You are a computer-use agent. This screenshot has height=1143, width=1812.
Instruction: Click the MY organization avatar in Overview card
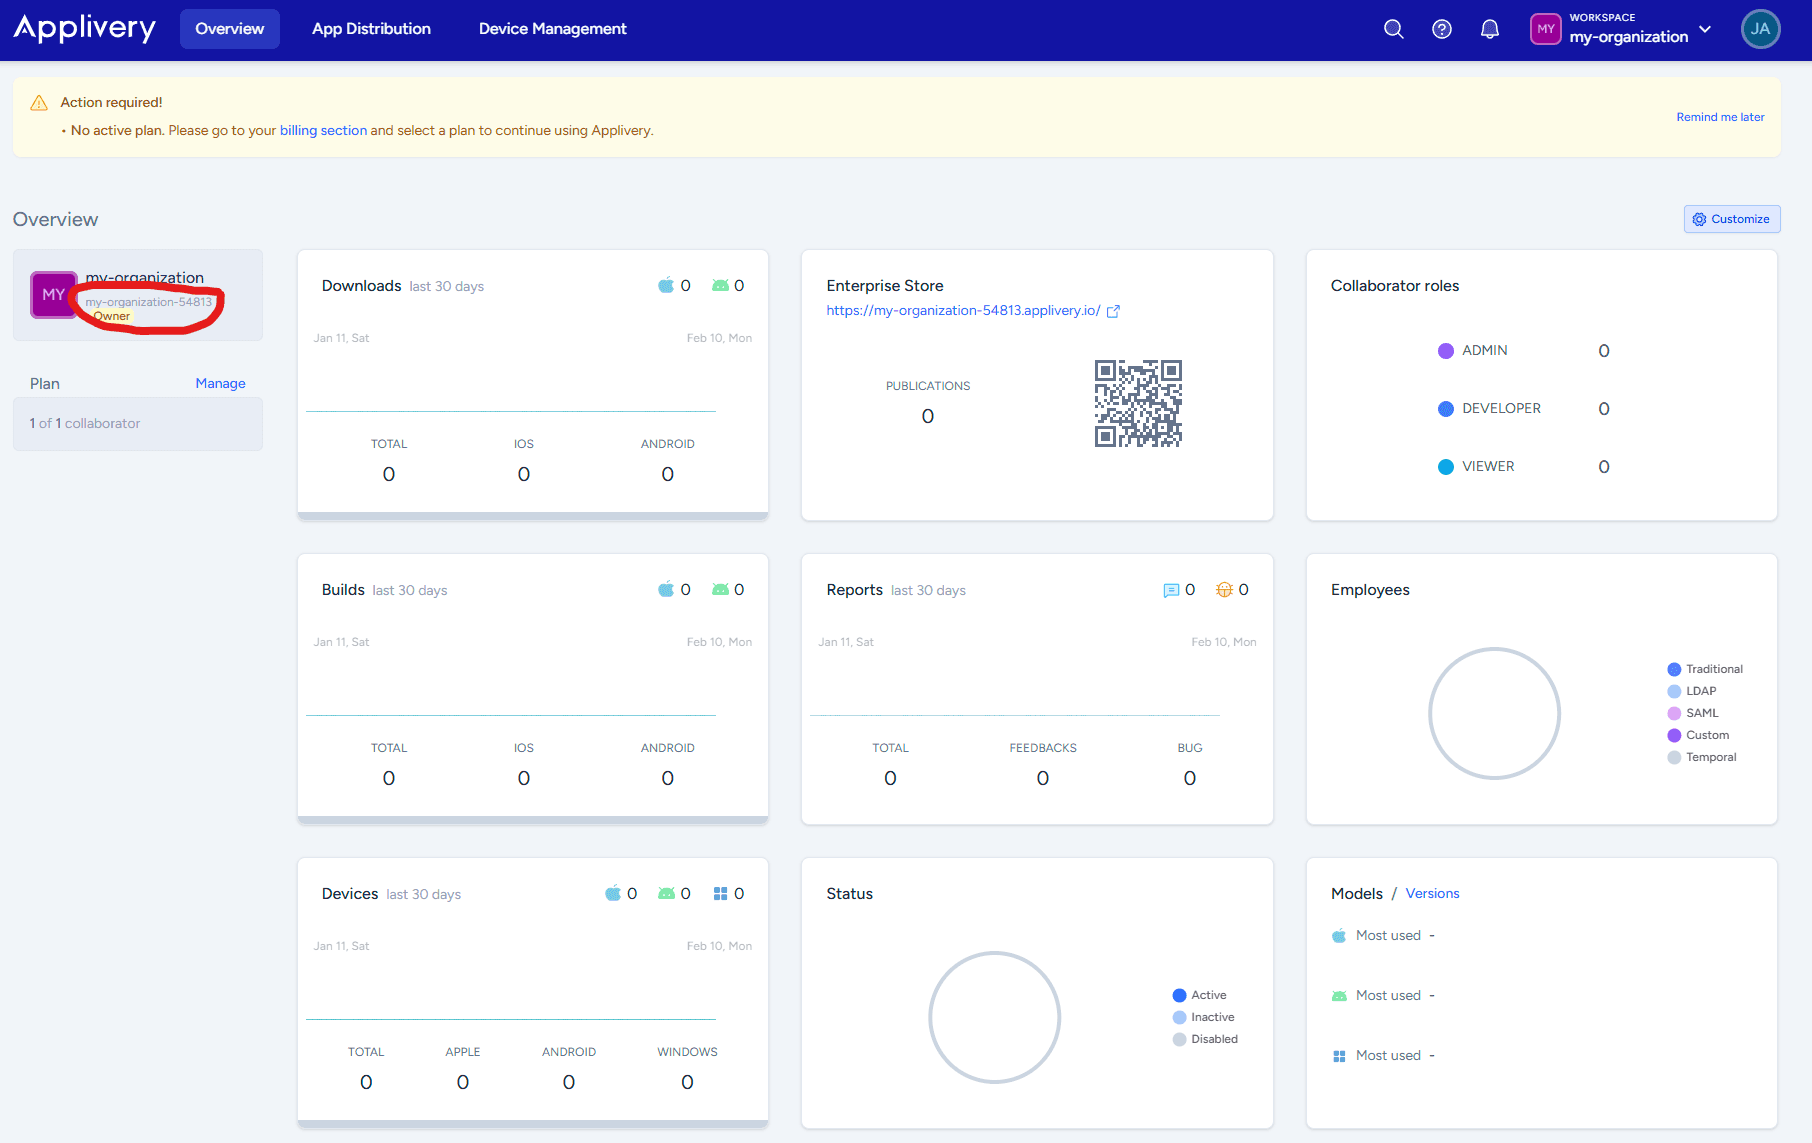(x=54, y=295)
